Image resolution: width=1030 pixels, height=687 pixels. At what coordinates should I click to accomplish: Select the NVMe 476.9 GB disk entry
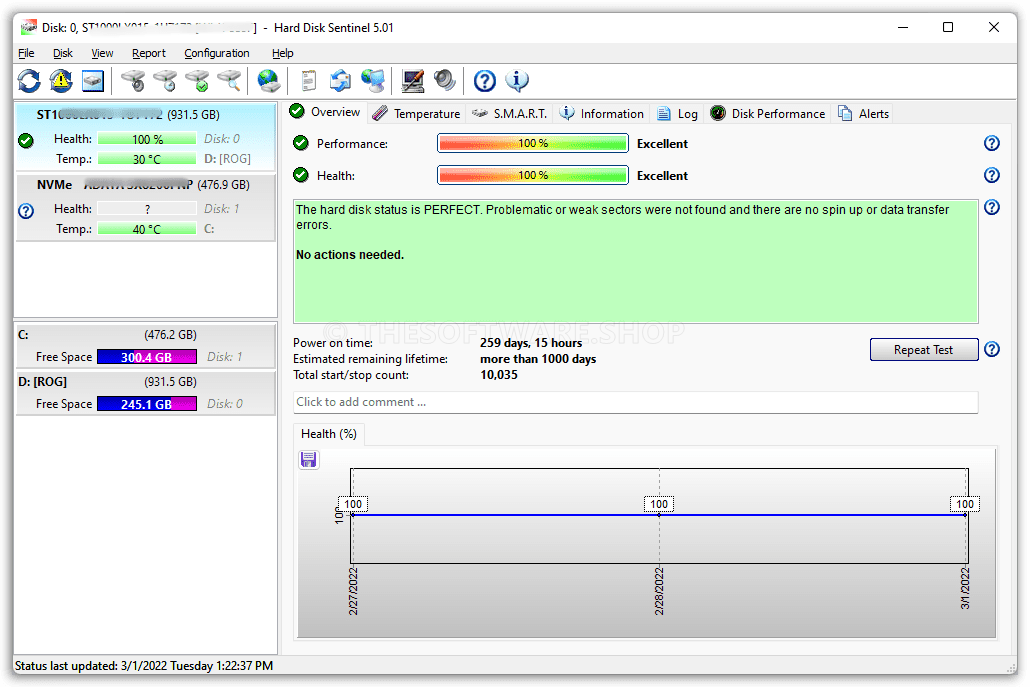click(x=145, y=207)
